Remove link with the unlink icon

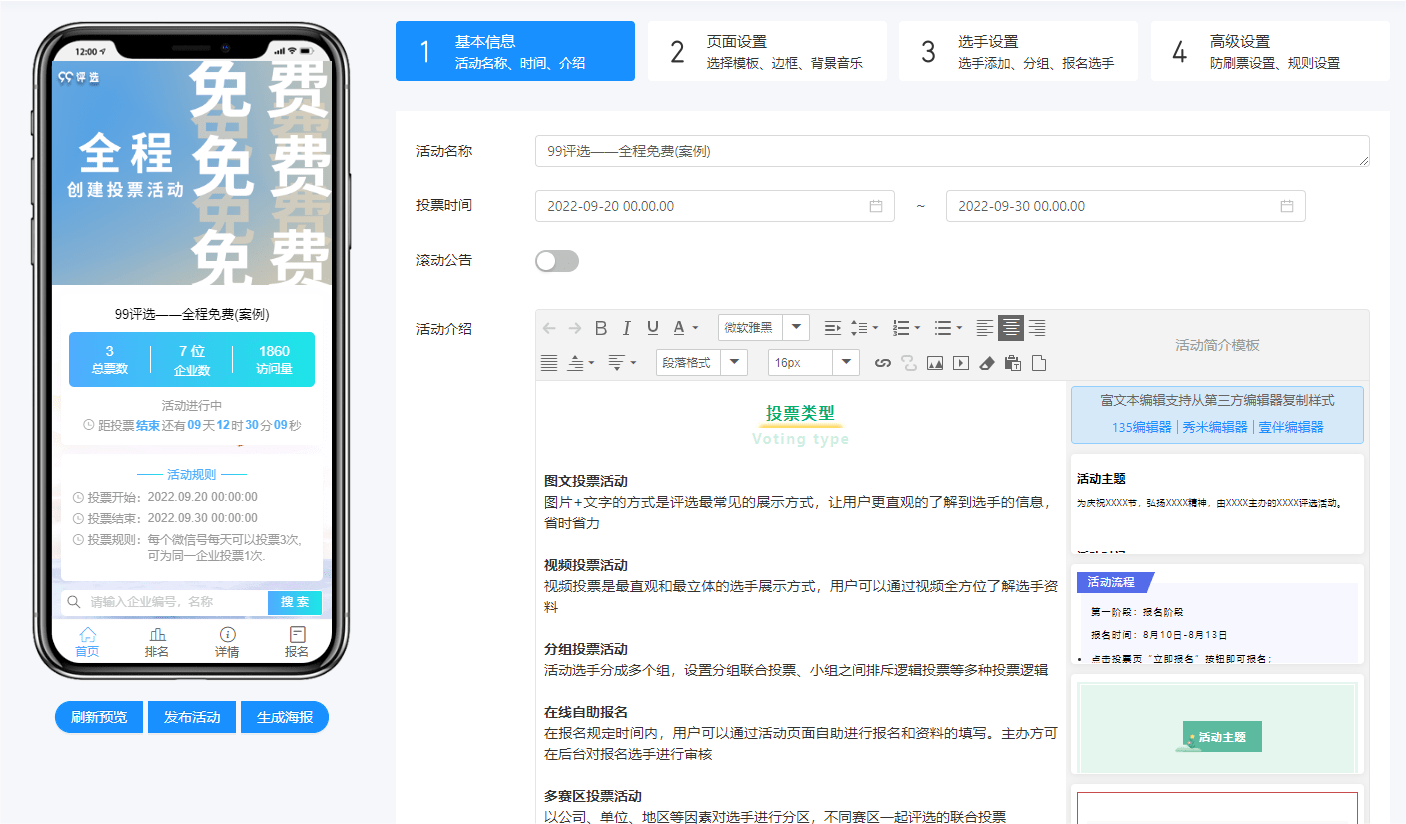[x=909, y=363]
